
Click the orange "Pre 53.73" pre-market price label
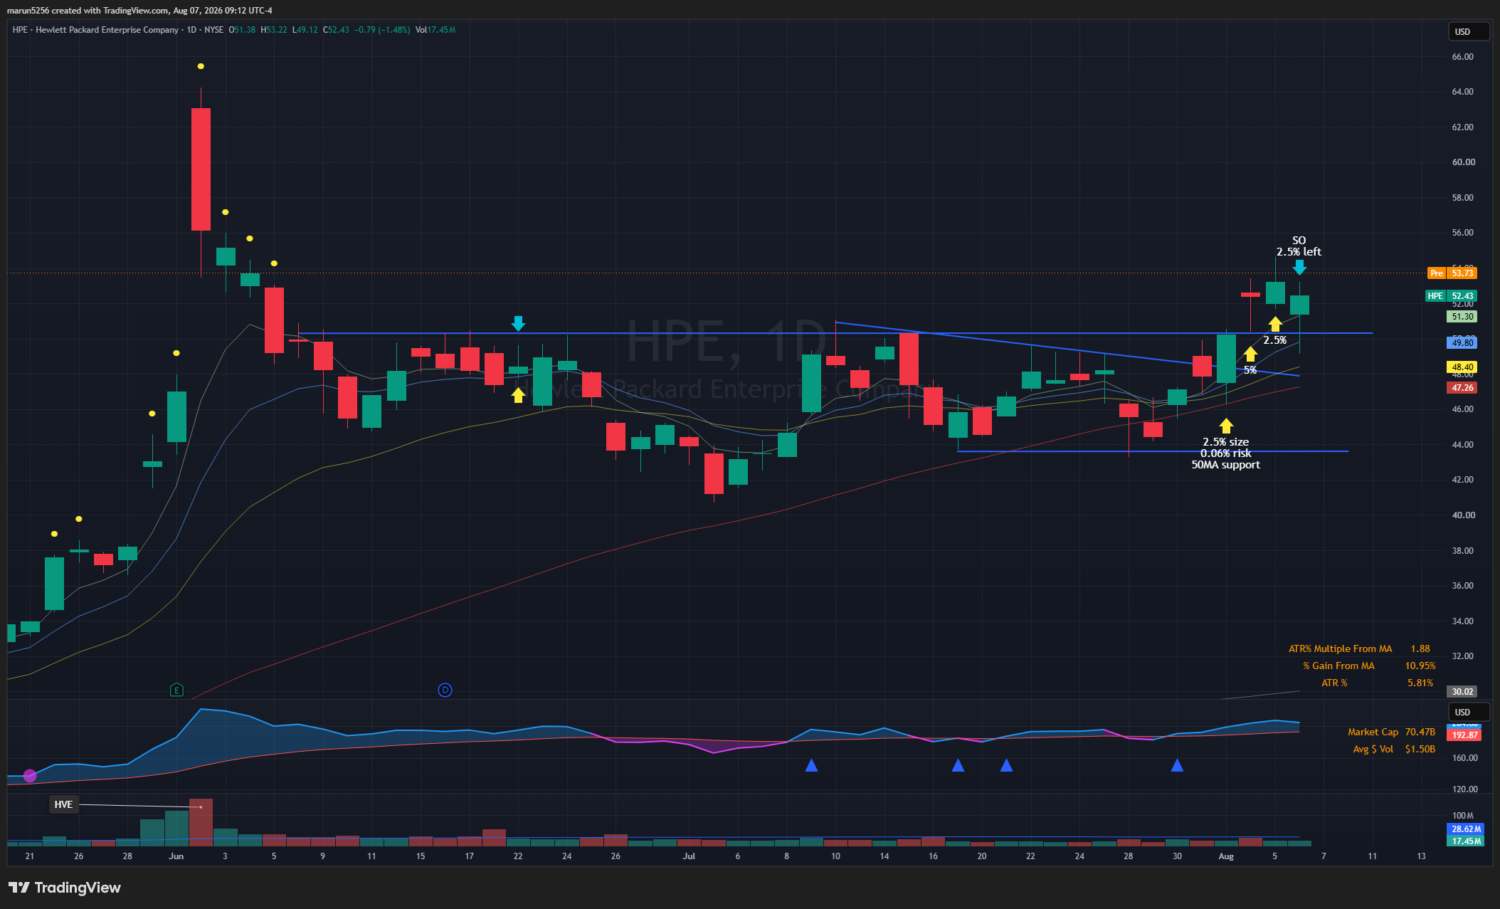(1452, 273)
